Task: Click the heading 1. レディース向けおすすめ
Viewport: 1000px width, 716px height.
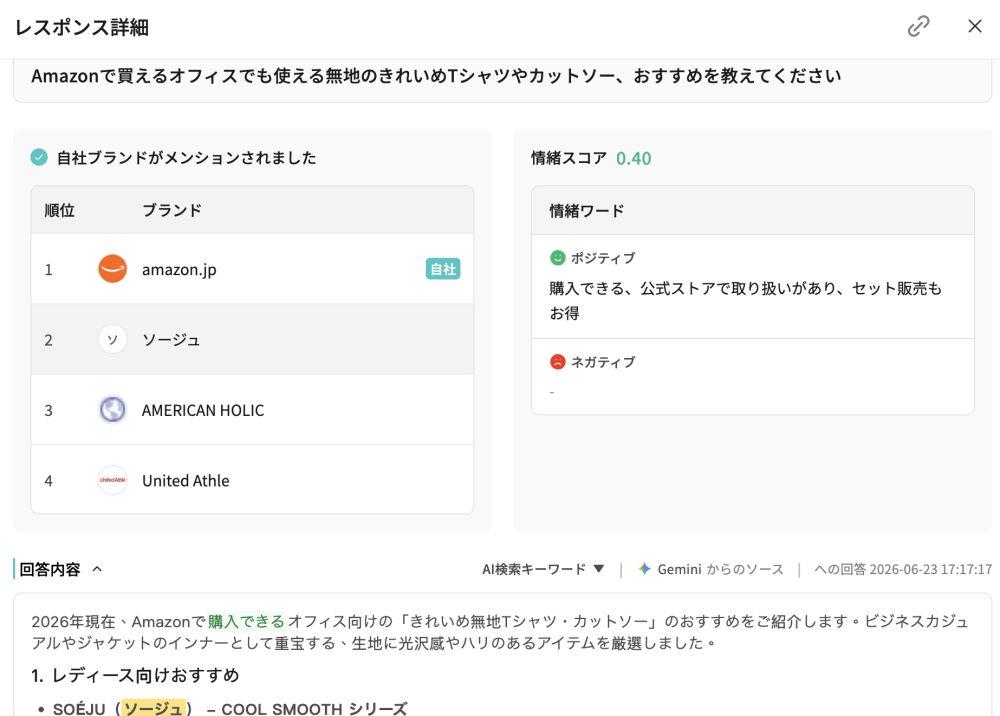Action: click(x=135, y=675)
